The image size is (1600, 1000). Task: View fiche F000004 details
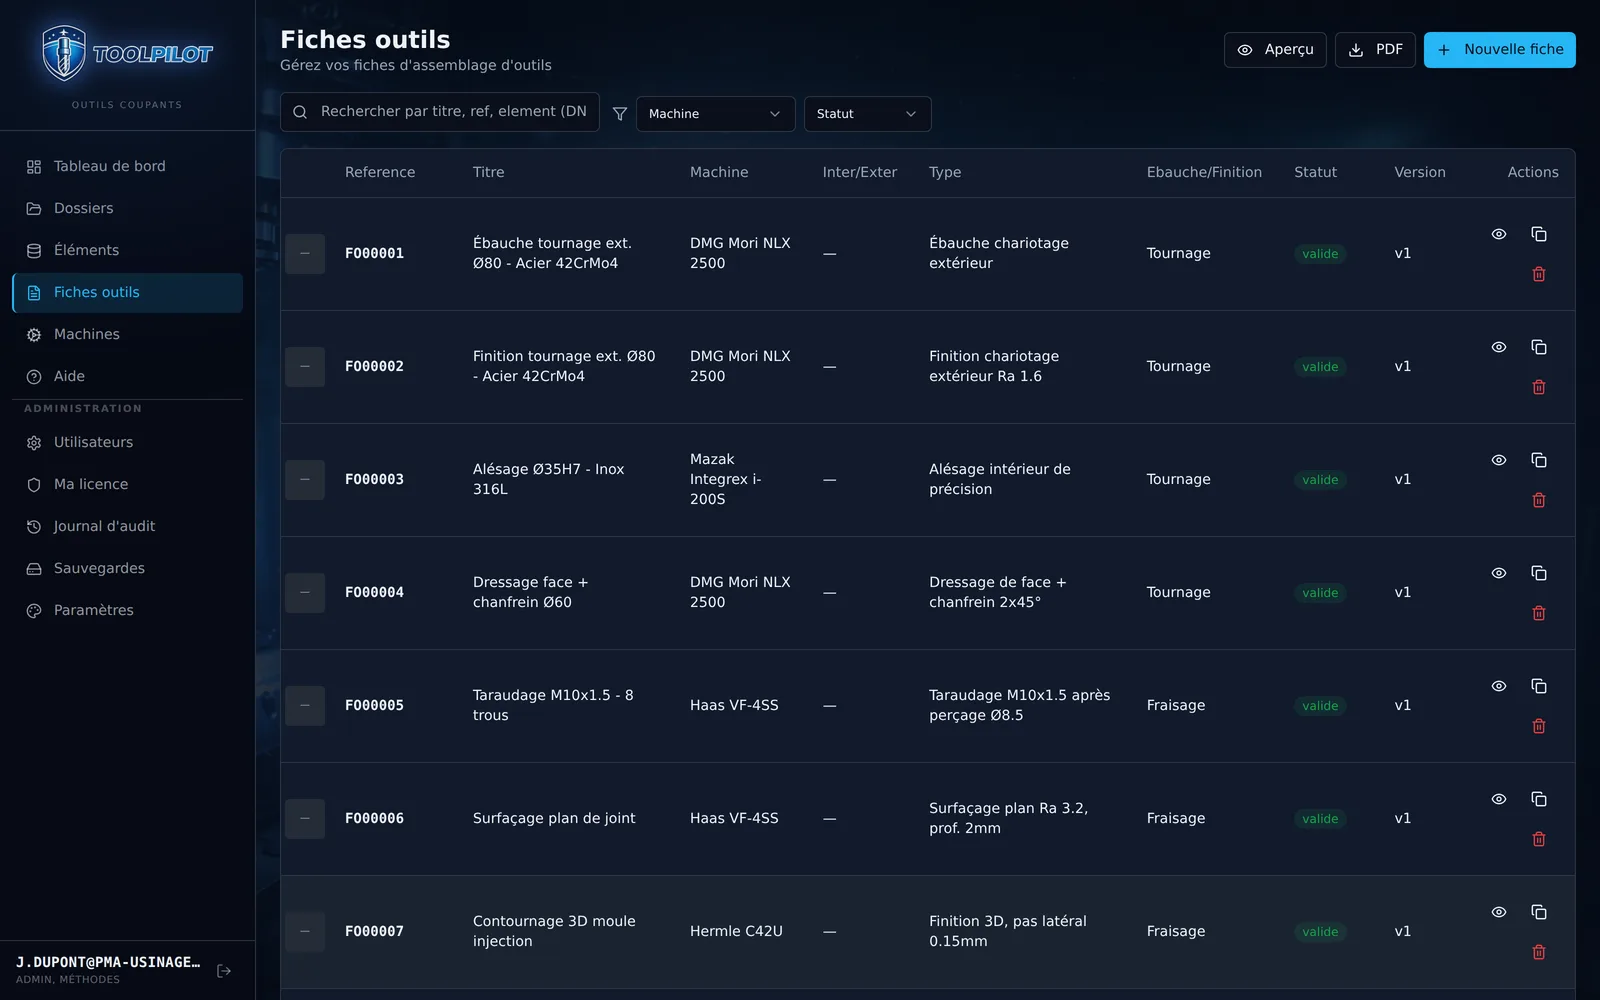point(1499,573)
